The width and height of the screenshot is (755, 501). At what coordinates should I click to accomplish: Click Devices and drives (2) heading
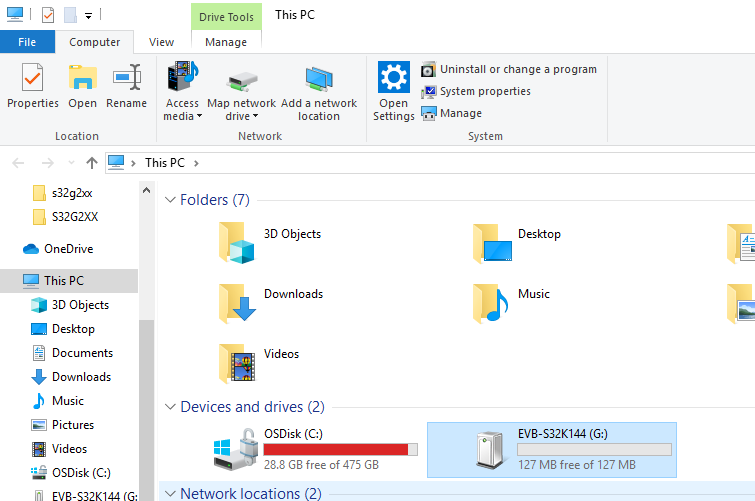tap(252, 407)
